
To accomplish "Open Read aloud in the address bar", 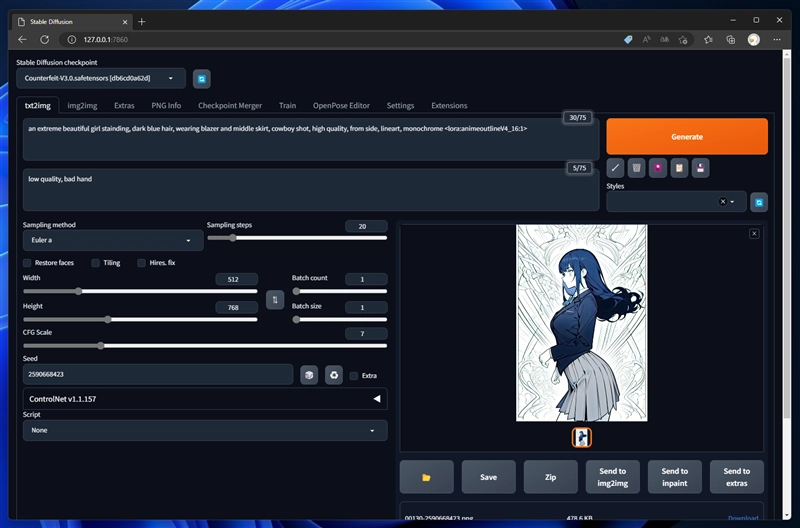I will click(x=646, y=39).
